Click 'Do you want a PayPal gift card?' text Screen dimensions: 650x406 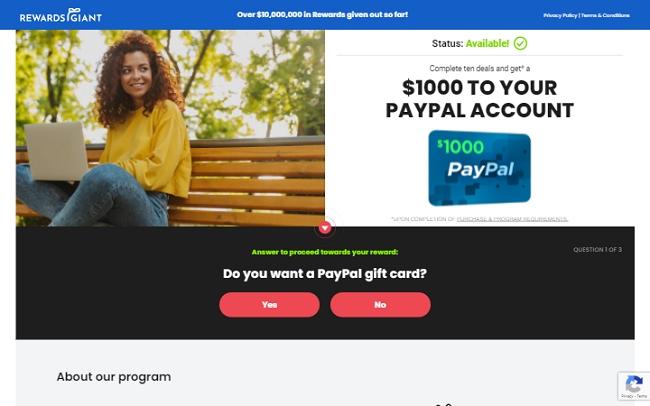tap(325, 274)
